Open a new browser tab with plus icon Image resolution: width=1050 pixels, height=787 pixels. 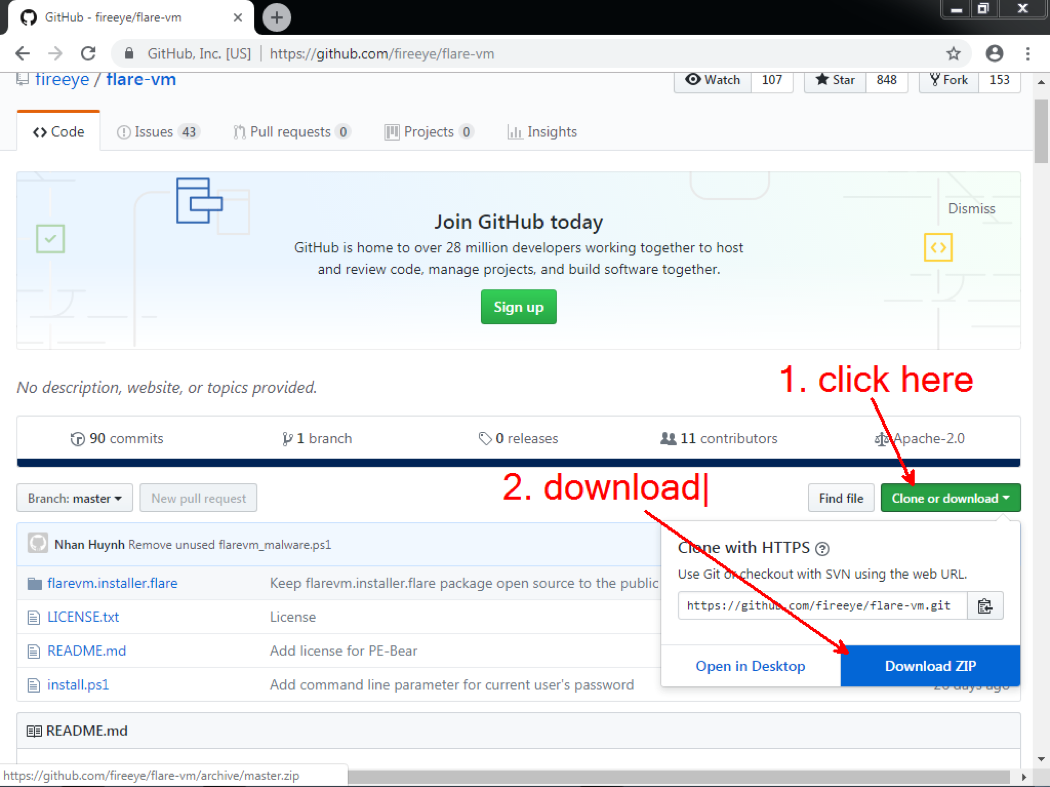[277, 17]
